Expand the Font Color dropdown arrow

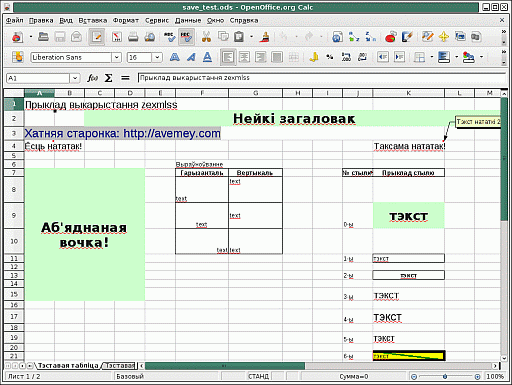tap(481, 57)
